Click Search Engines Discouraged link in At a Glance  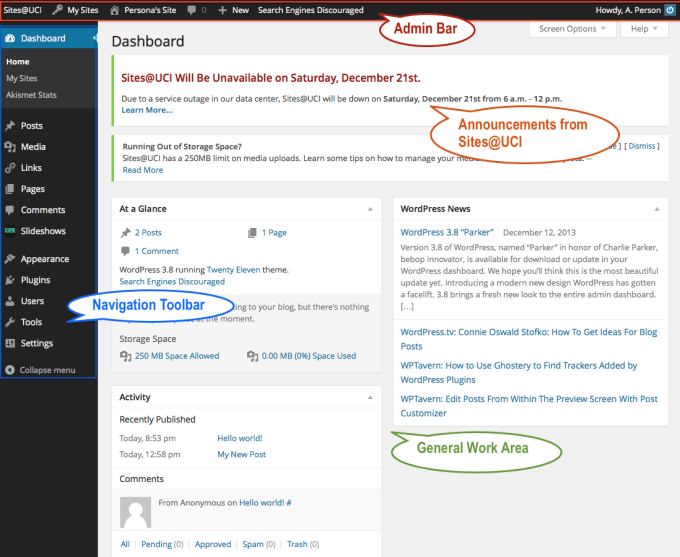tap(172, 282)
